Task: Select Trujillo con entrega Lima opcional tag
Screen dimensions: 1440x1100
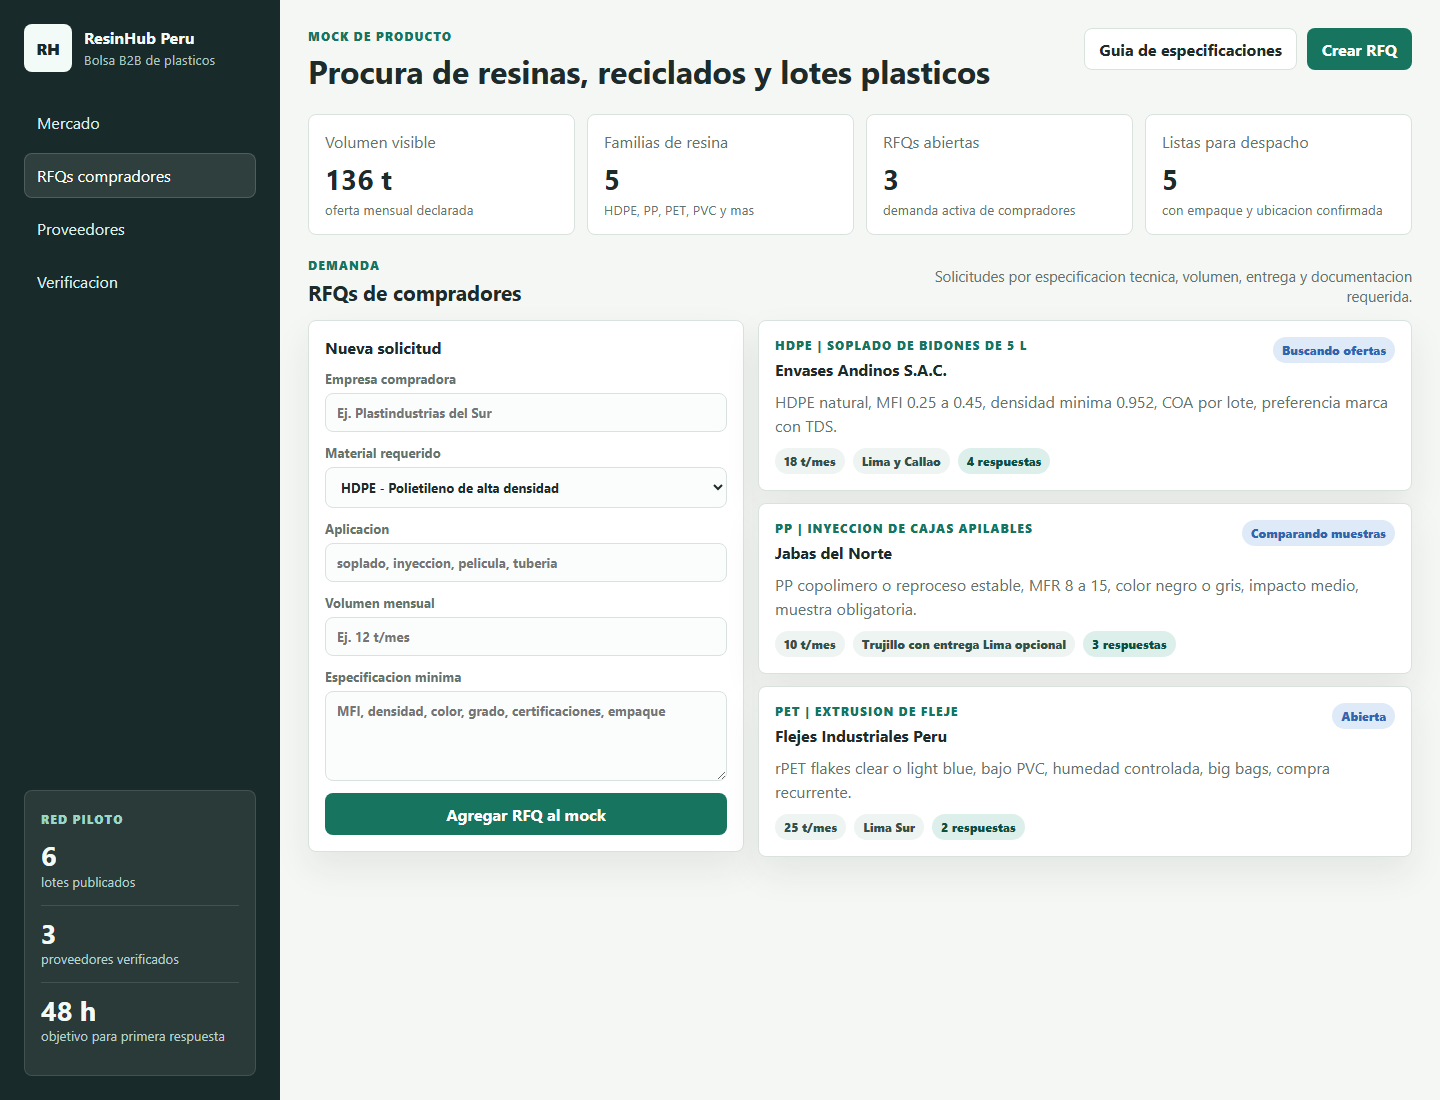Action: tap(964, 644)
